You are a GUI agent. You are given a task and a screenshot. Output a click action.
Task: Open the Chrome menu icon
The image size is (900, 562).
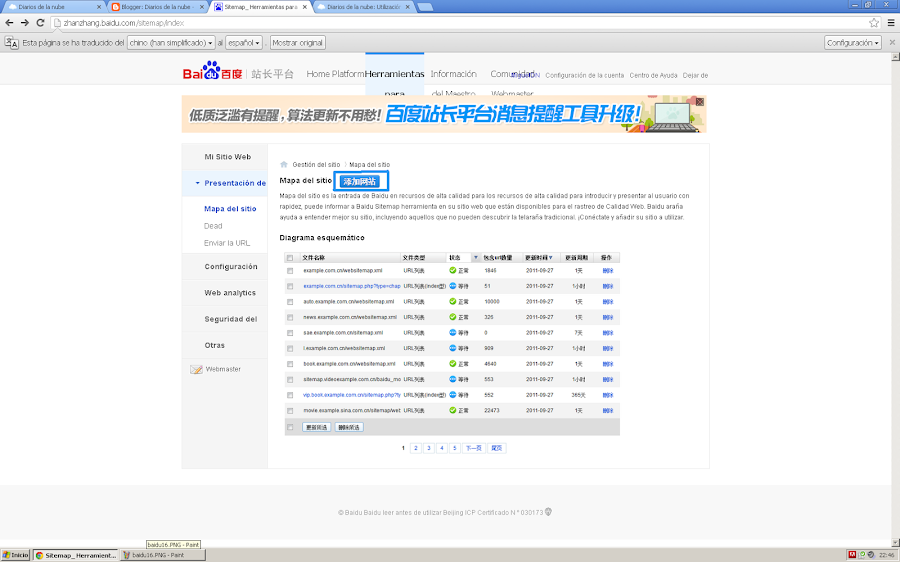891,23
